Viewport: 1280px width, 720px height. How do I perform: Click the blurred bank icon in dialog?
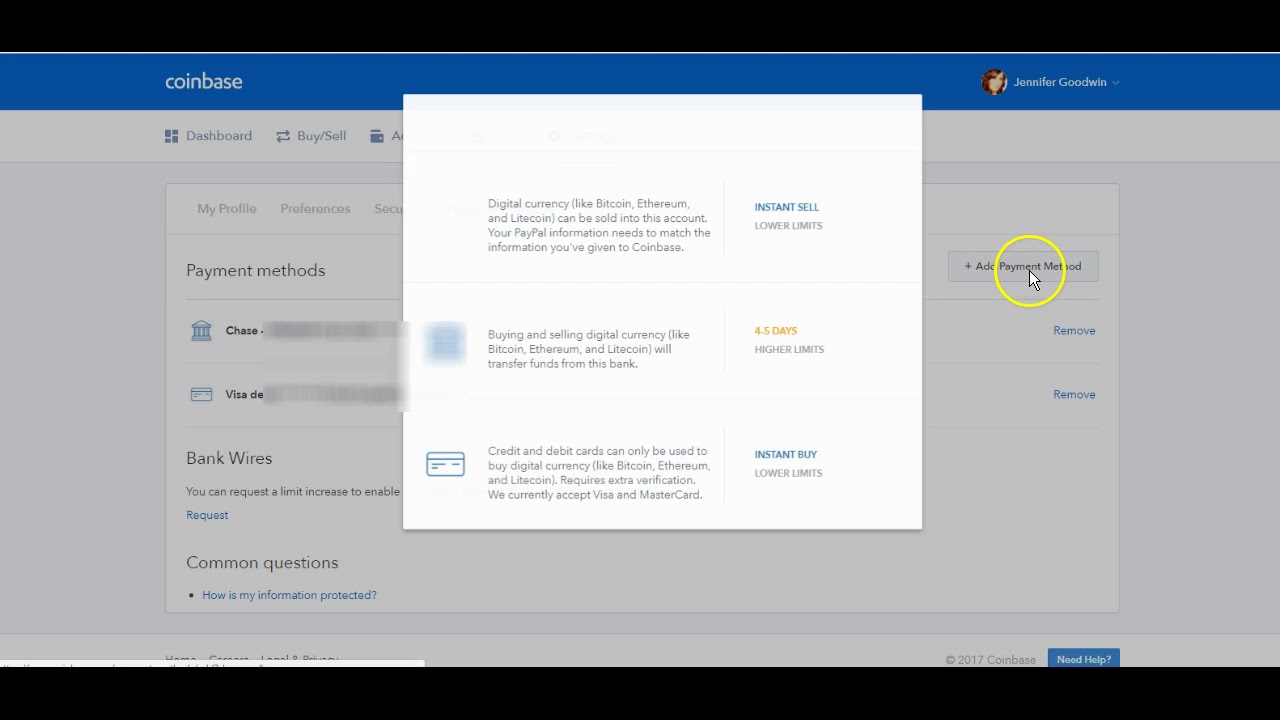pos(445,343)
